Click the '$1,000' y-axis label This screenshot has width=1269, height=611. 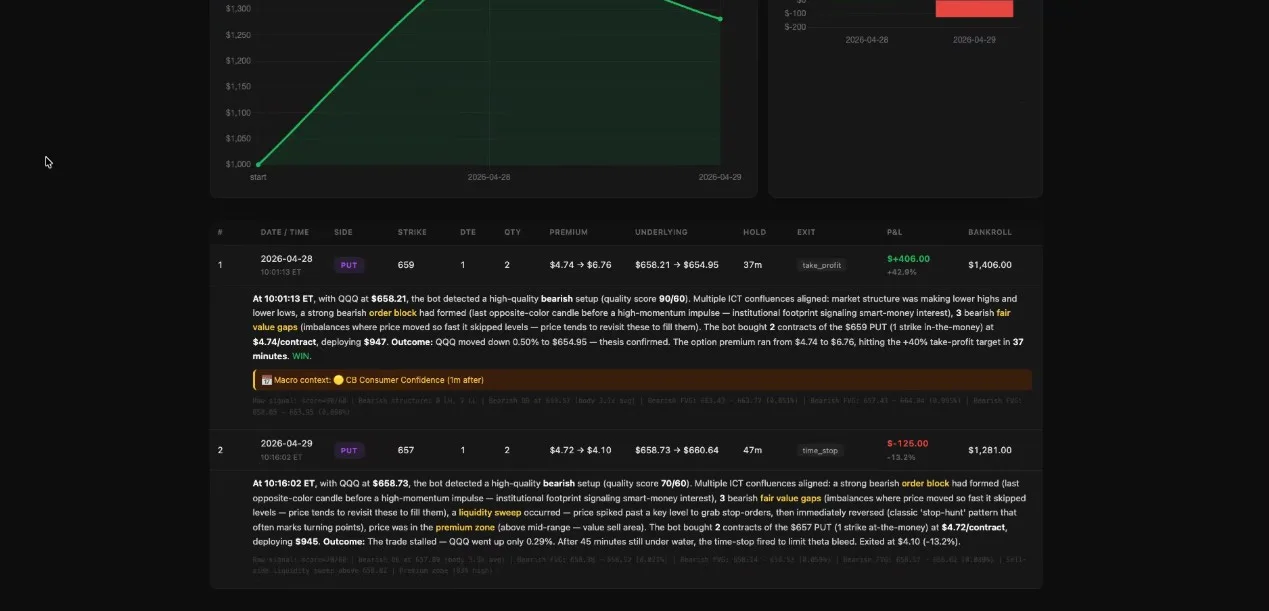click(x=238, y=164)
